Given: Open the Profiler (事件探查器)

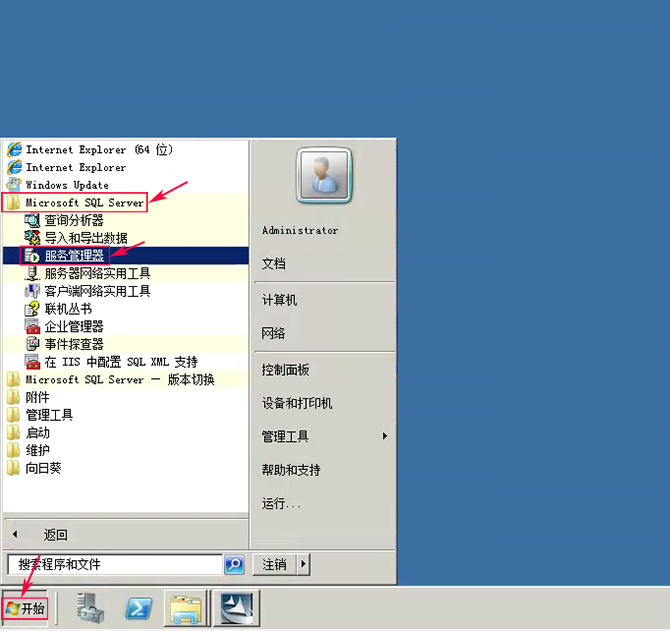Looking at the screenshot, I should coord(73,344).
